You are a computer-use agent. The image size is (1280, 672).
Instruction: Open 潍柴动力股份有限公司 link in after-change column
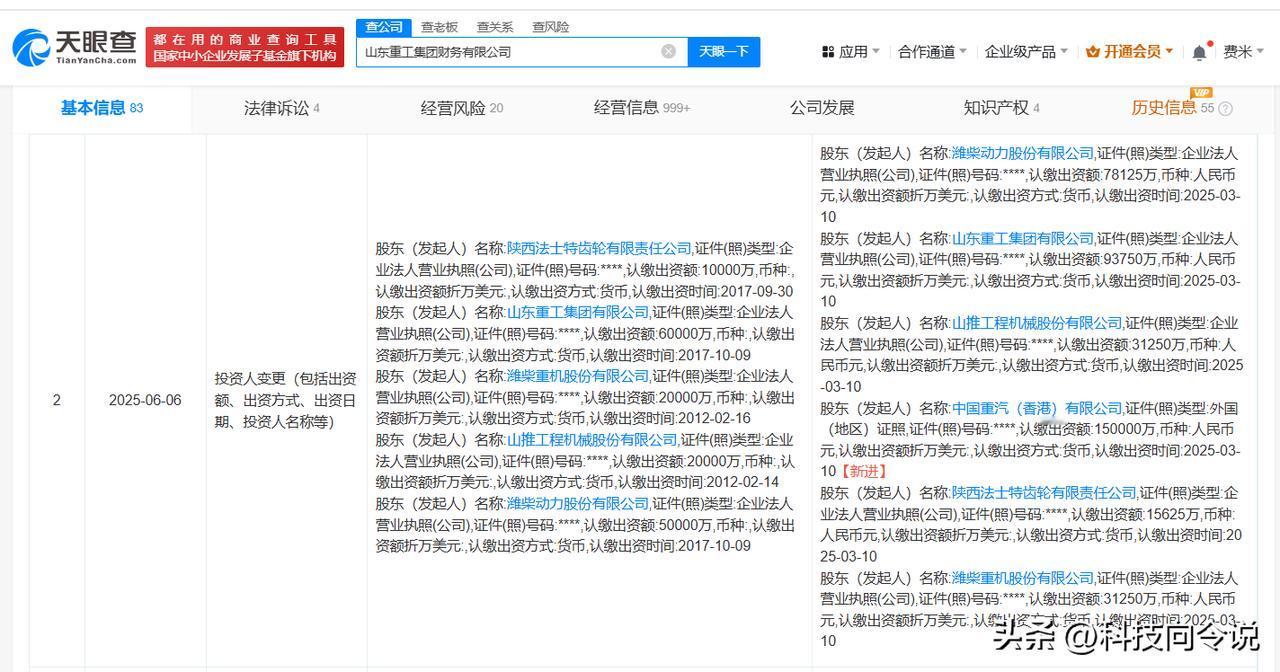click(1023, 154)
